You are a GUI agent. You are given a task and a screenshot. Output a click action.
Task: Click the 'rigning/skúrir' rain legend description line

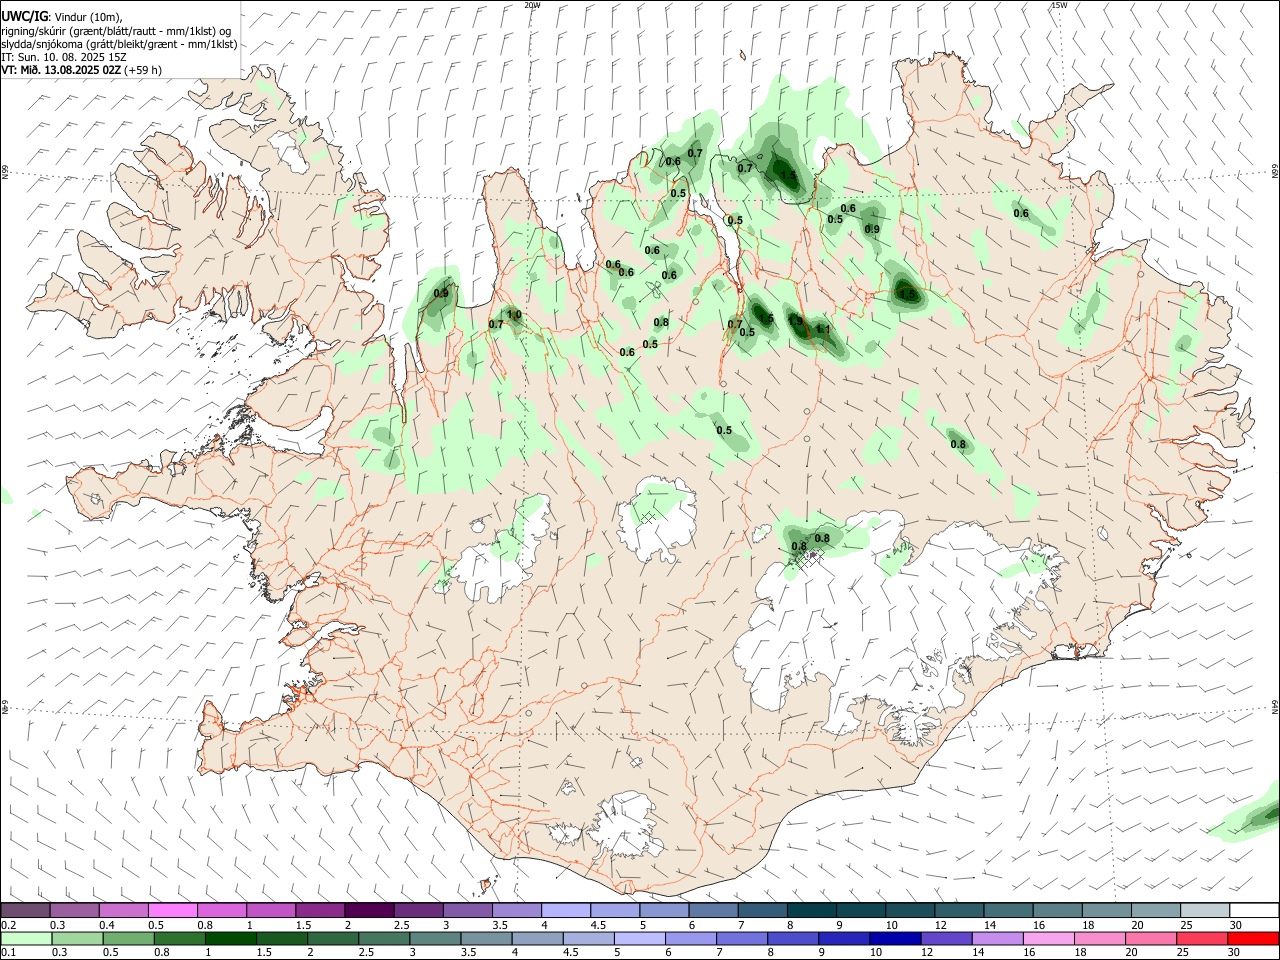click(x=116, y=31)
